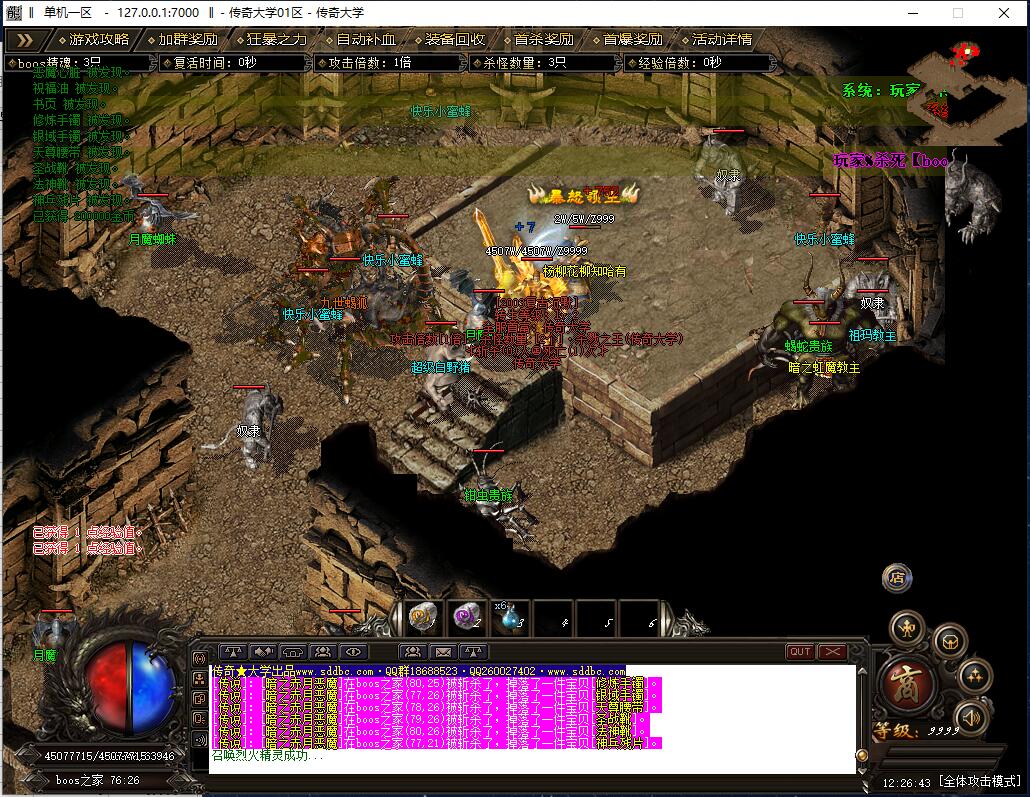1030x797 pixels.
Task: Click the handshake icon in chat toolbar
Action: click(x=263, y=652)
